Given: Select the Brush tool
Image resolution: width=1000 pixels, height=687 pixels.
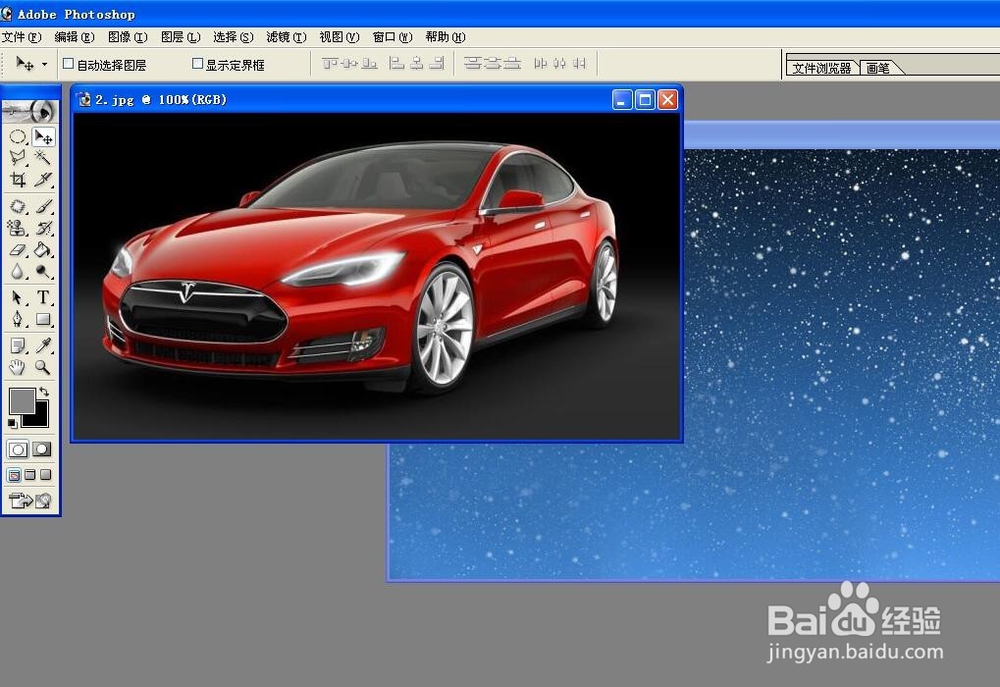Looking at the screenshot, I should point(43,206).
